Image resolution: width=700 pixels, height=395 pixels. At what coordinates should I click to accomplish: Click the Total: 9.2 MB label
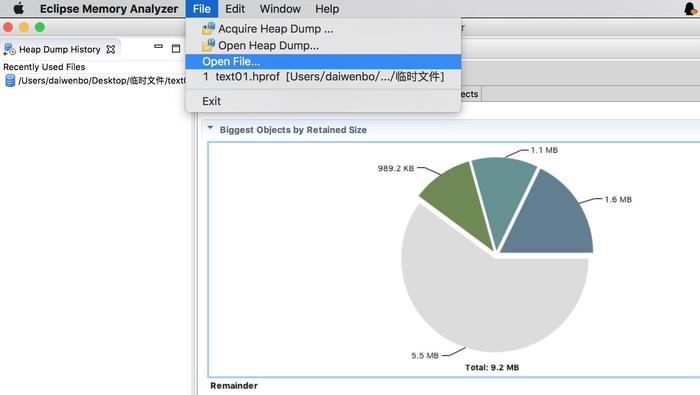click(492, 368)
